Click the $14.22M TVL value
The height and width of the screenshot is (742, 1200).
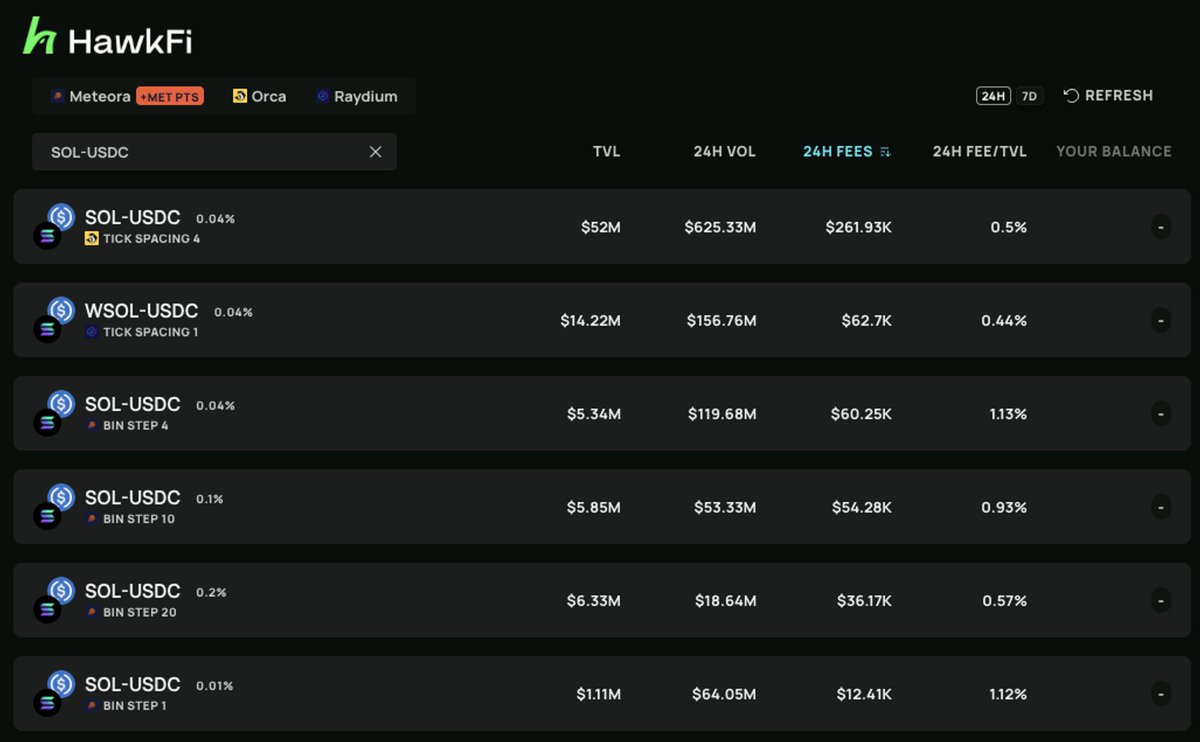[x=590, y=320]
